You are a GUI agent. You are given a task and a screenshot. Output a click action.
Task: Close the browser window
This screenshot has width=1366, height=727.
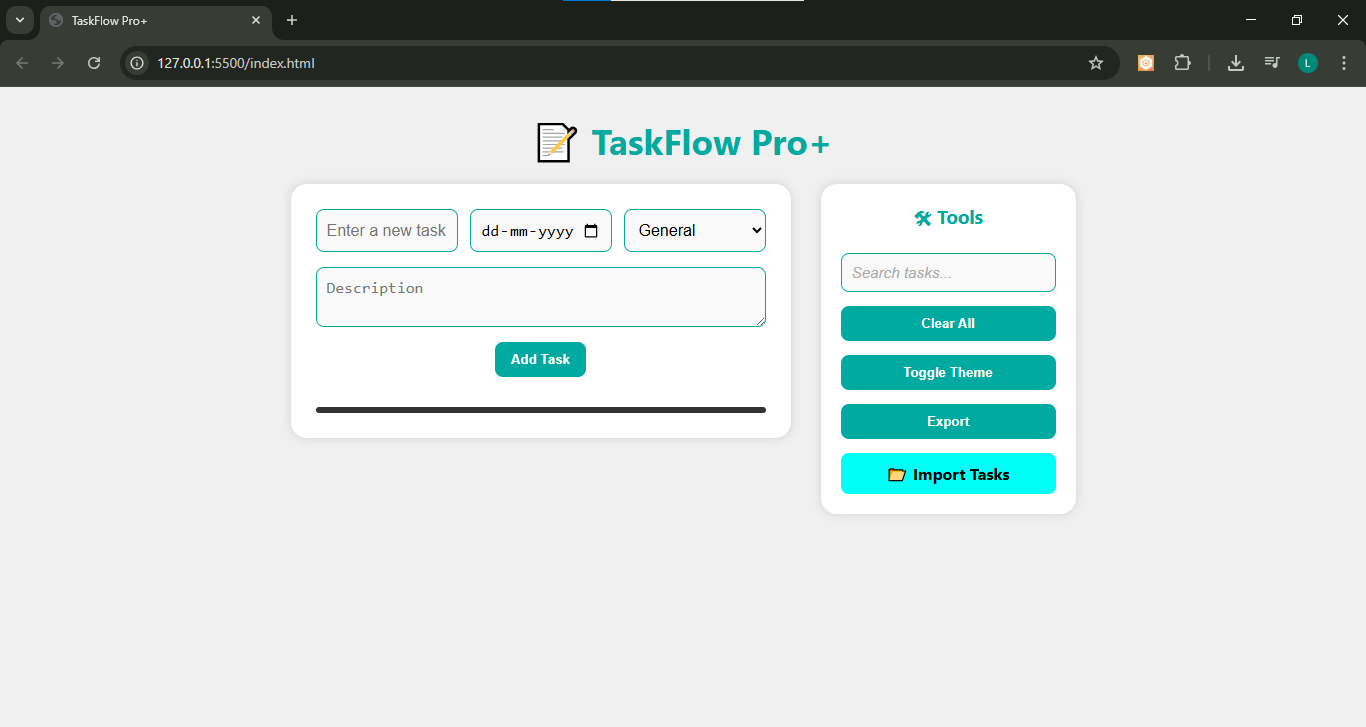(1343, 20)
